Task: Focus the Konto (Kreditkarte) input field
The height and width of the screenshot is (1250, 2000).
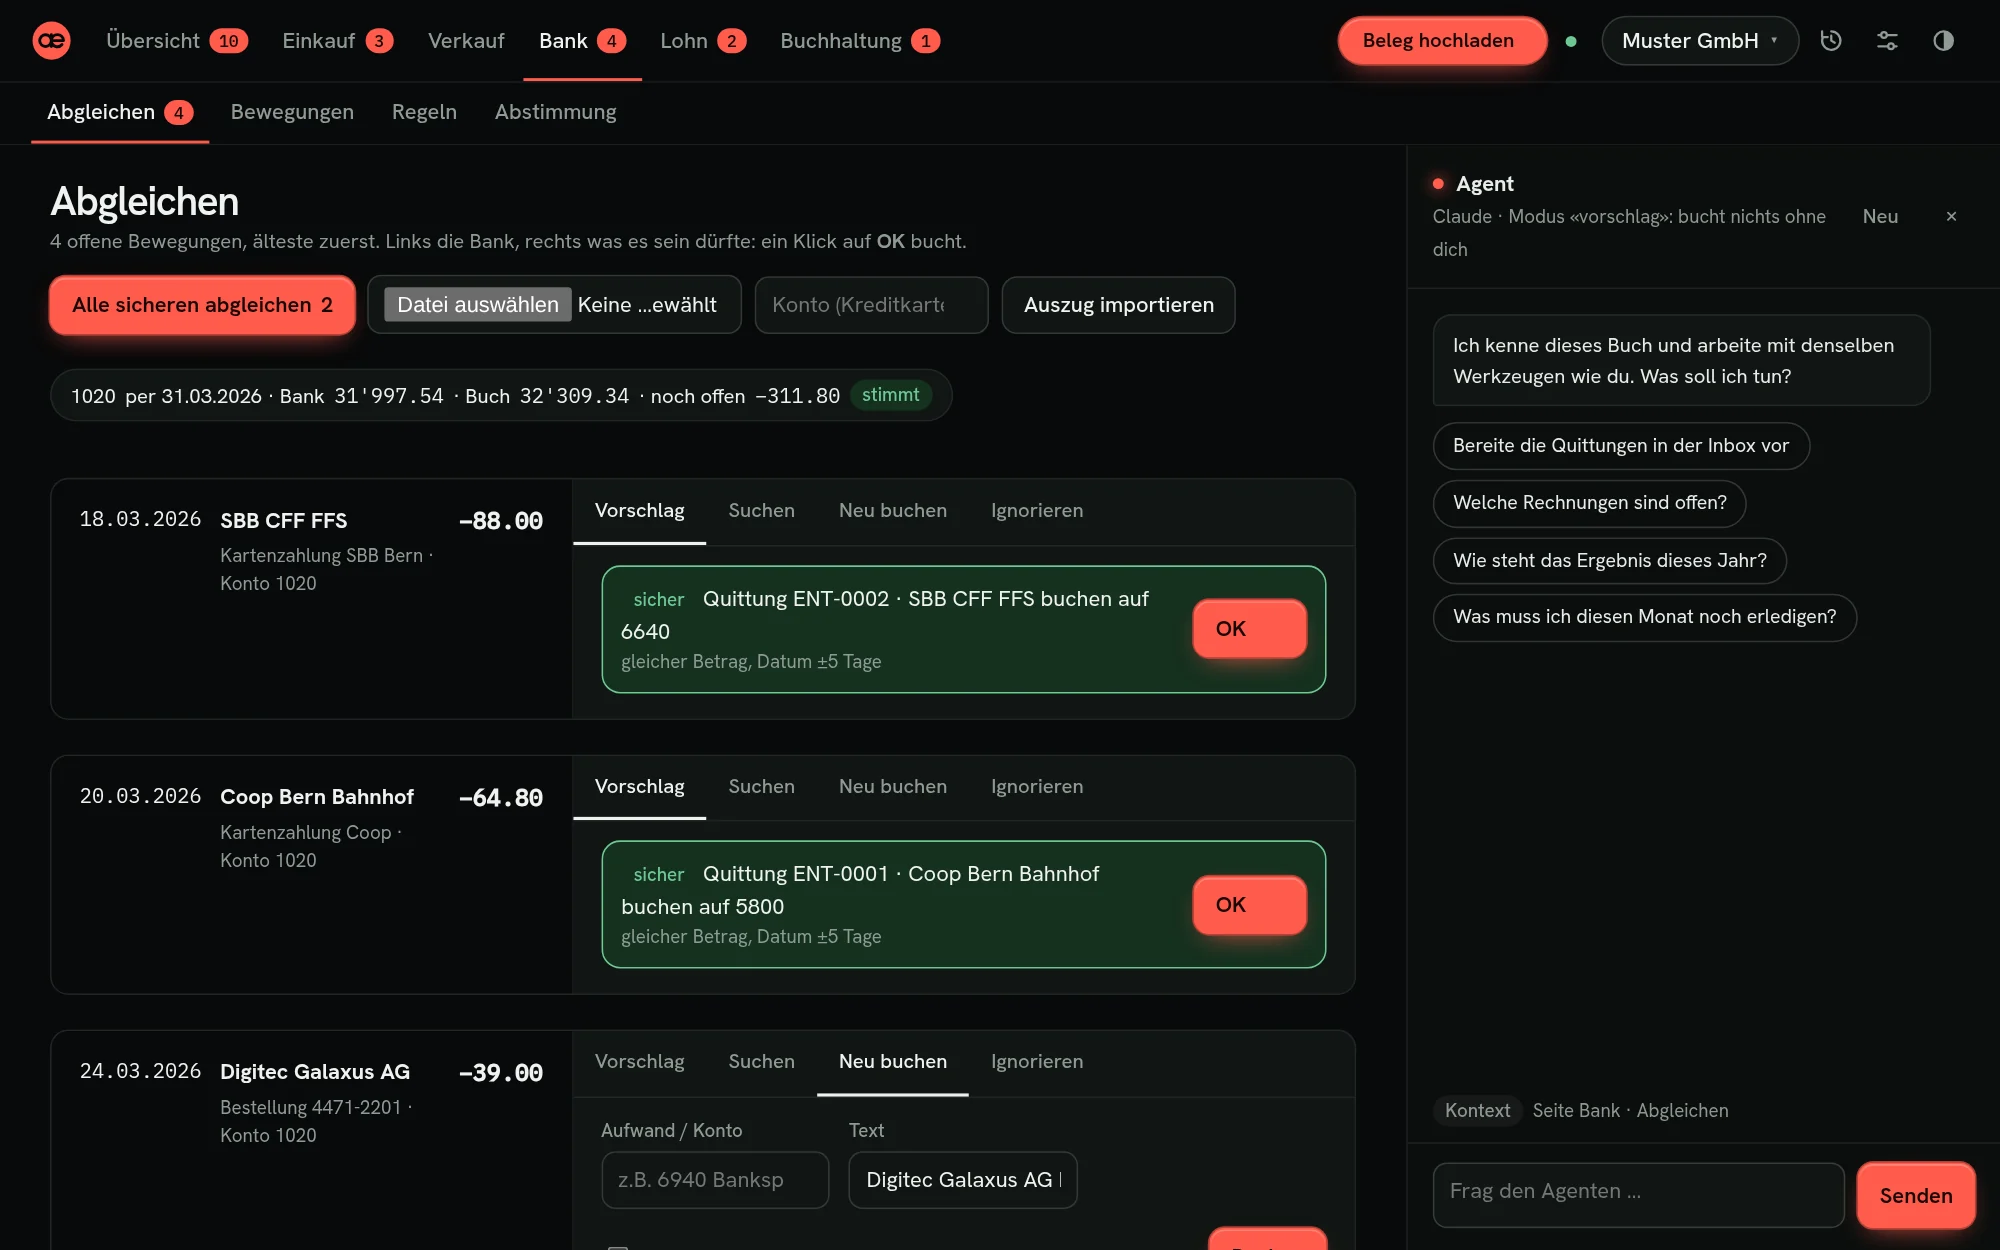Action: click(871, 305)
